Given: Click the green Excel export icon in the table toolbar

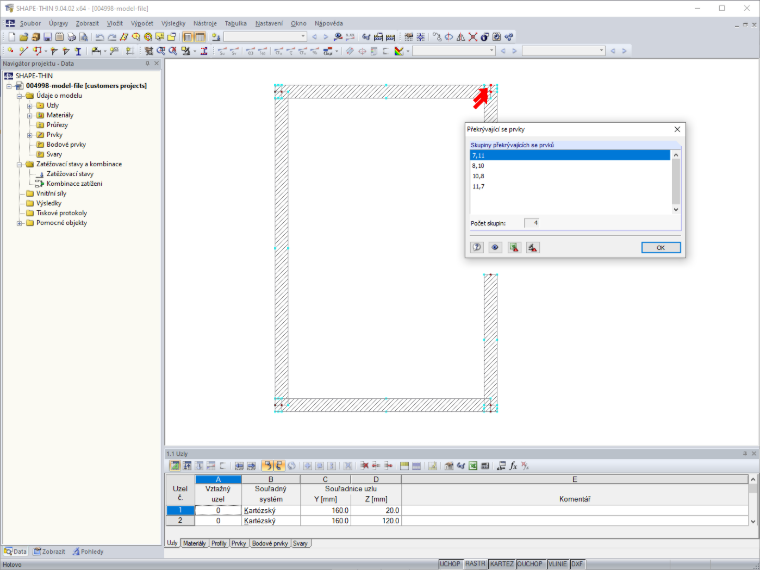Looking at the screenshot, I should pyautogui.click(x=473, y=466).
